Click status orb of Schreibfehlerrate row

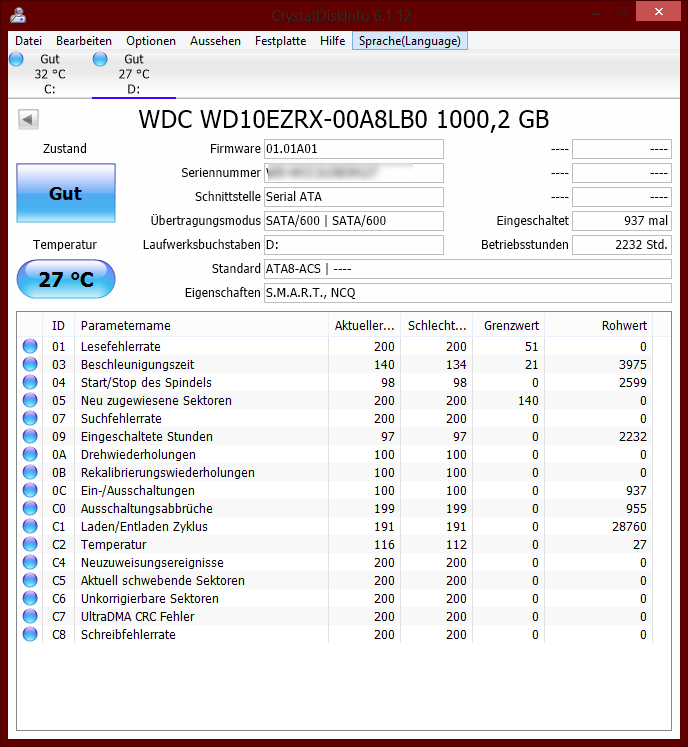[30, 634]
